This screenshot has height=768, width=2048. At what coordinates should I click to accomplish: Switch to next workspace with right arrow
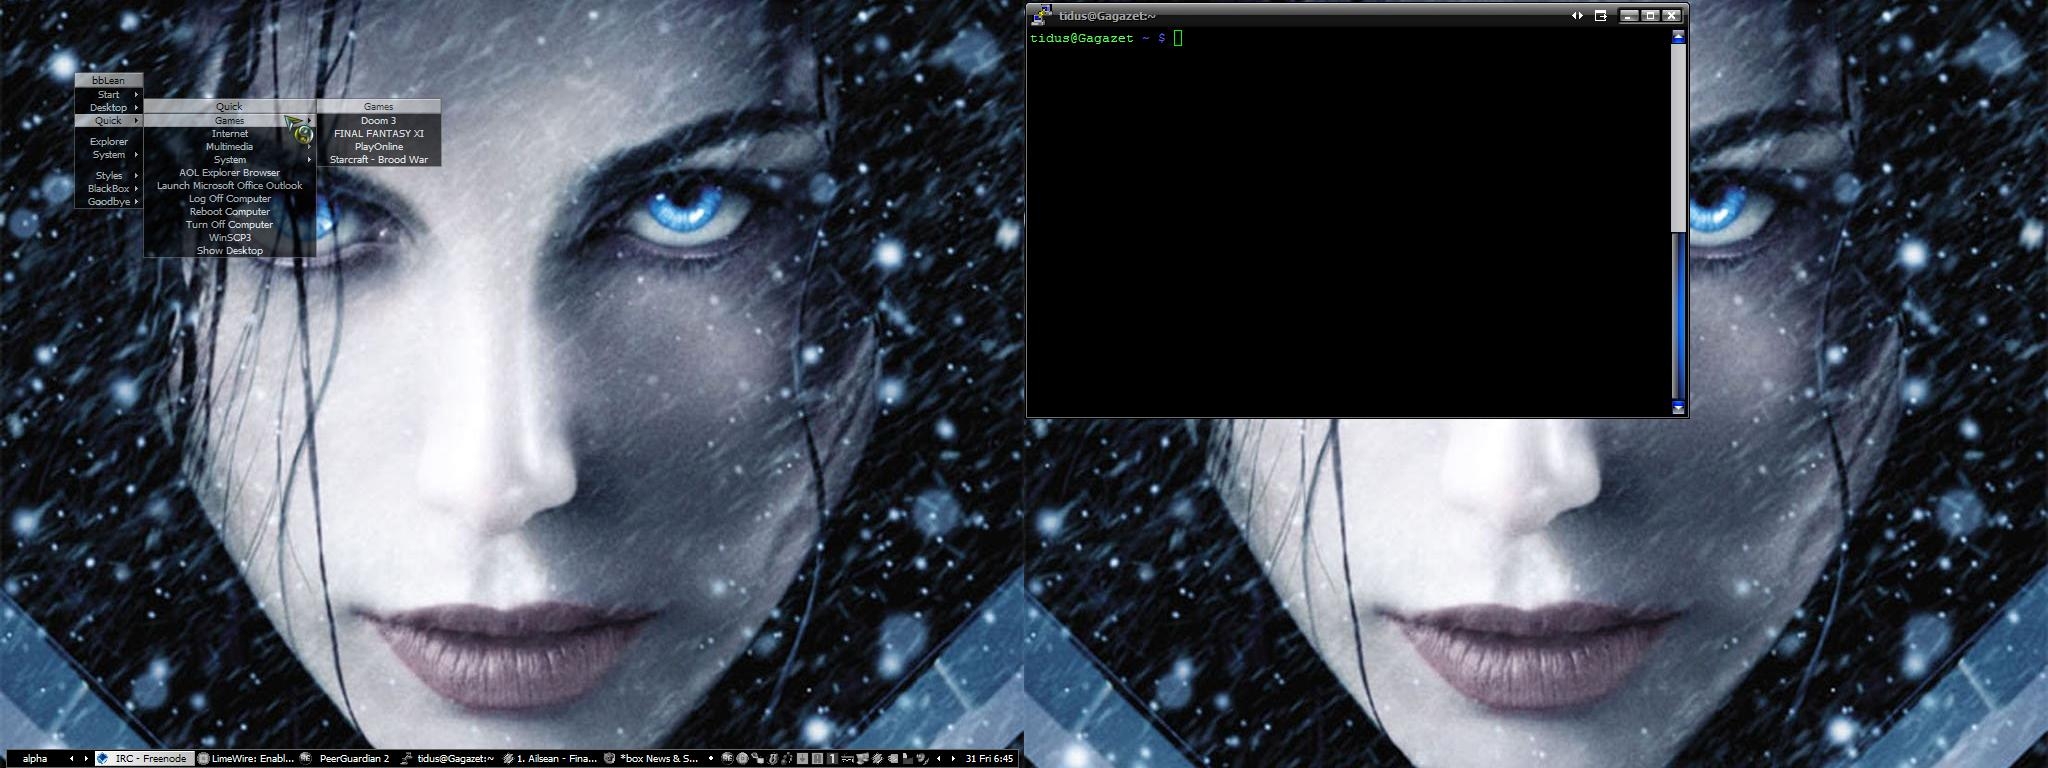coord(86,759)
